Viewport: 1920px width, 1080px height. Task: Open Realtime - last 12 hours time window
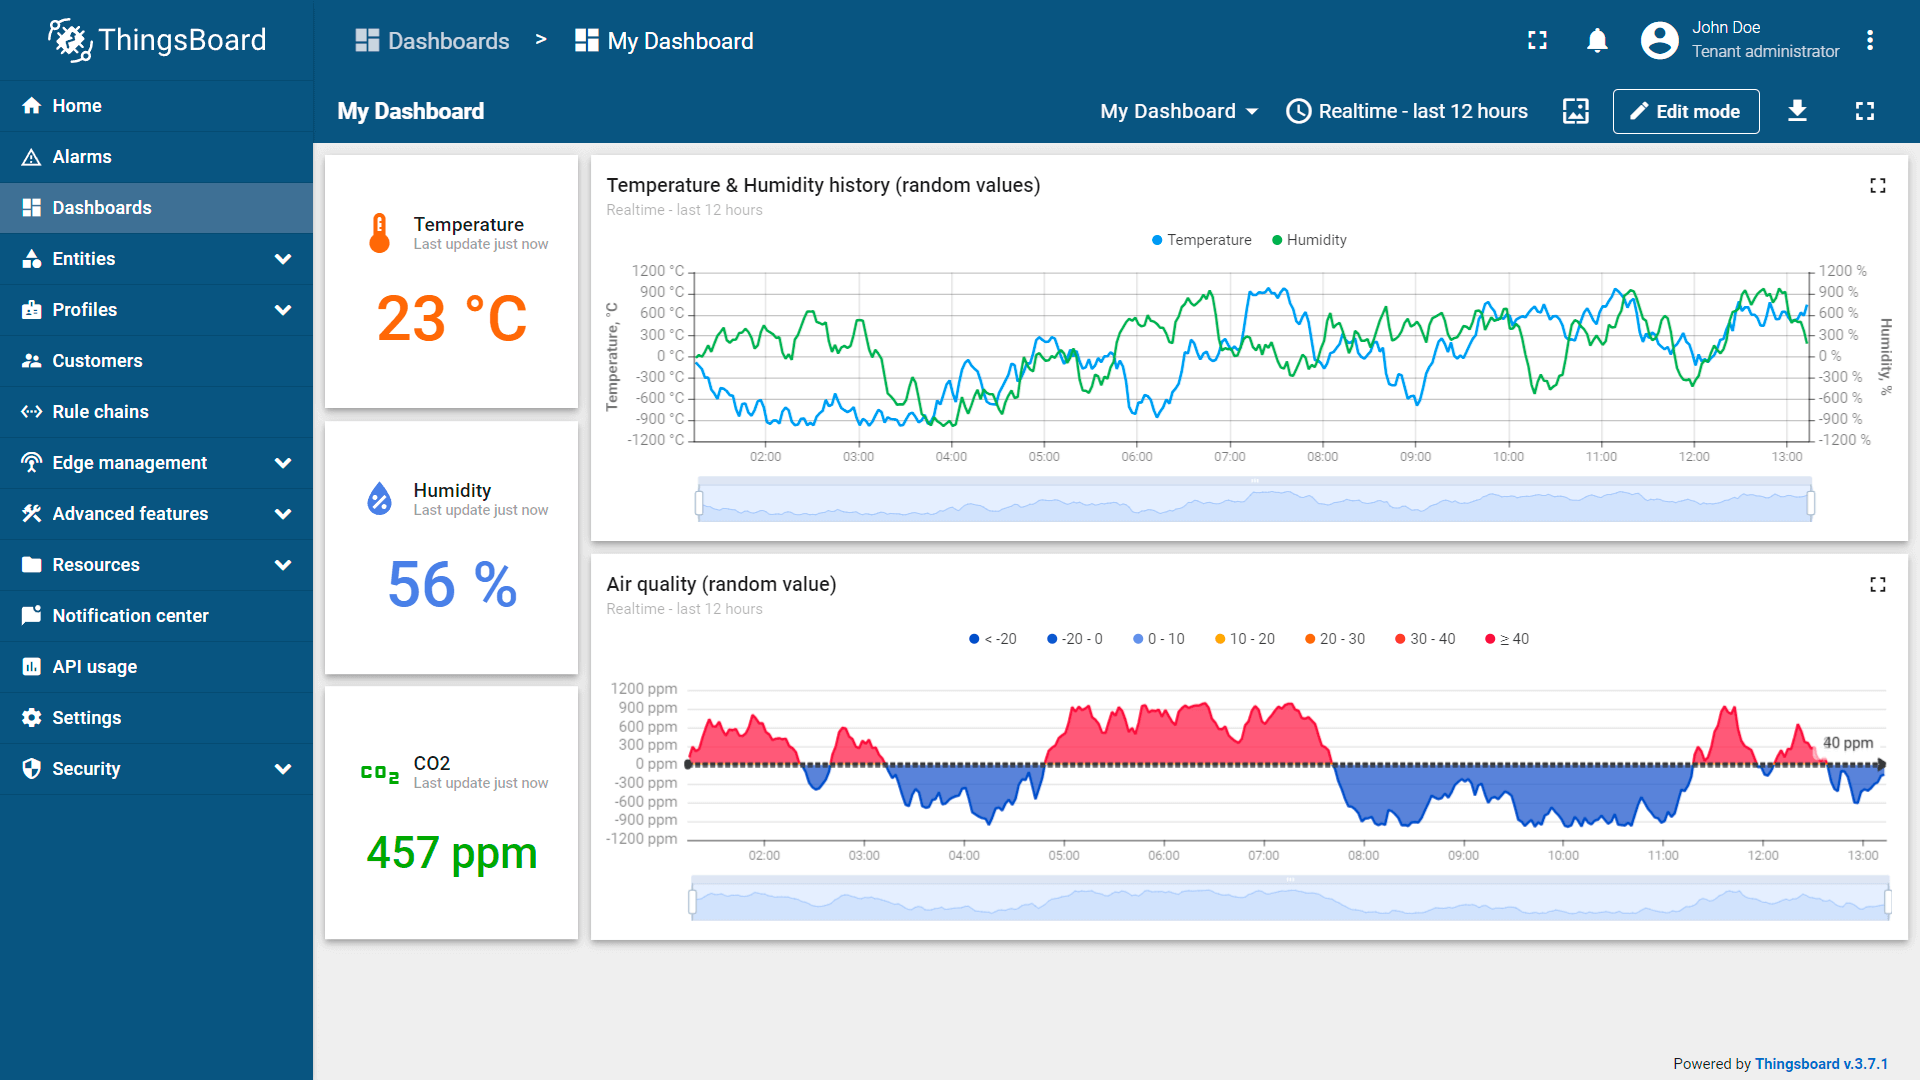tap(1407, 111)
